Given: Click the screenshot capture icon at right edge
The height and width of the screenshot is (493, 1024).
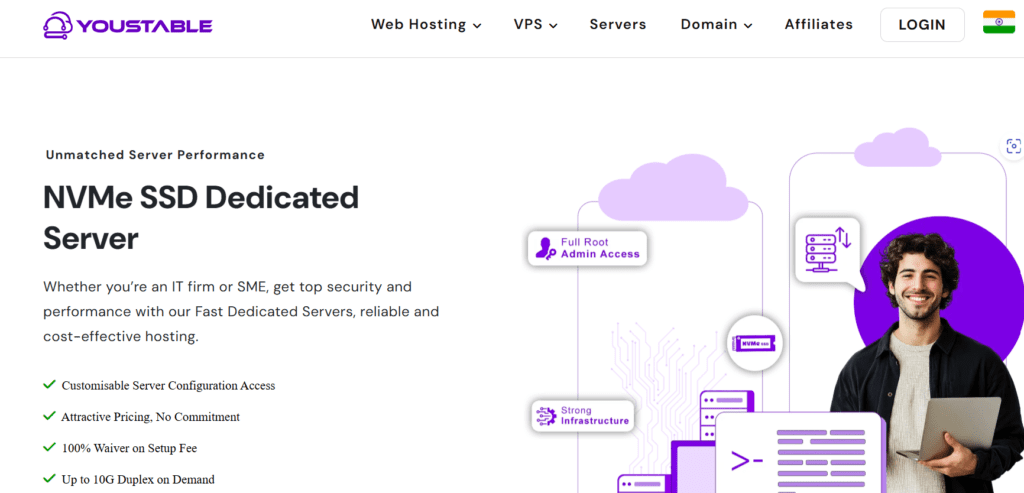Looking at the screenshot, I should pyautogui.click(x=1013, y=146).
